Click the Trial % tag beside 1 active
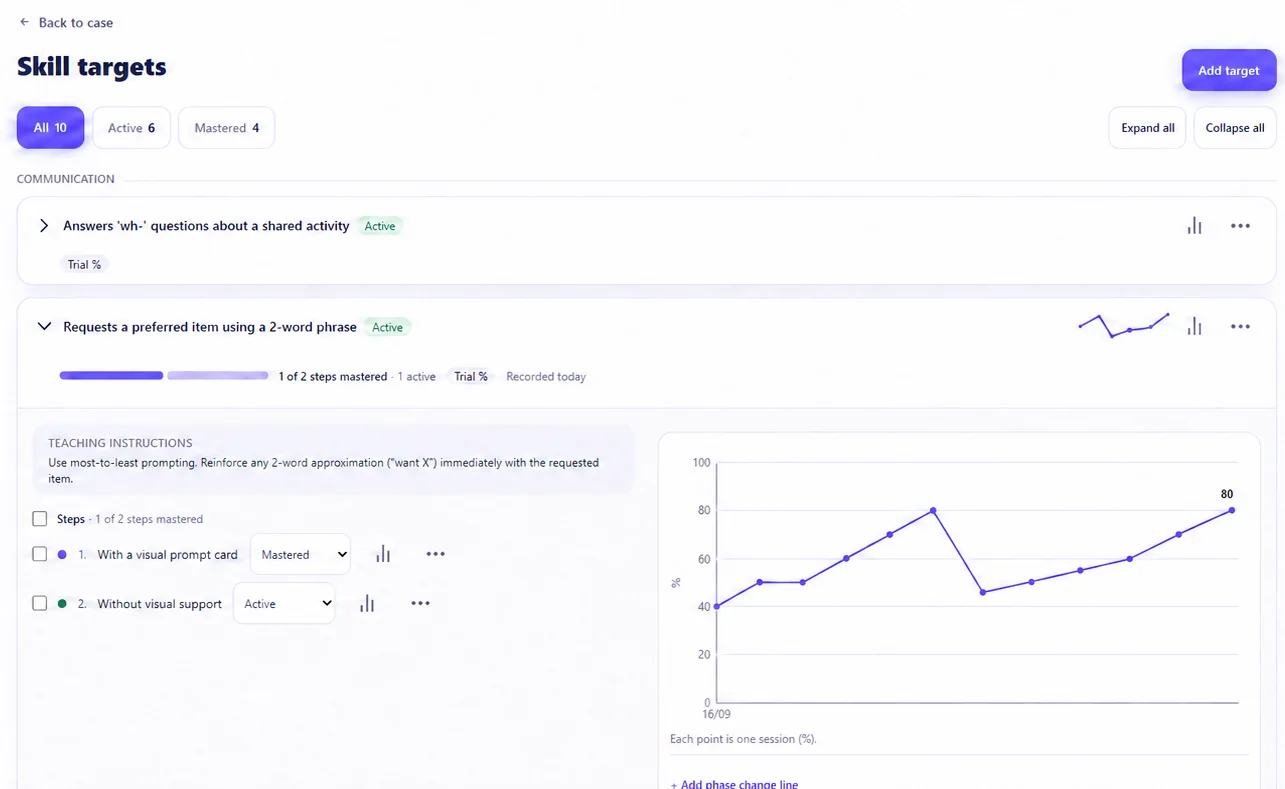This screenshot has width=1285, height=789. 471,377
